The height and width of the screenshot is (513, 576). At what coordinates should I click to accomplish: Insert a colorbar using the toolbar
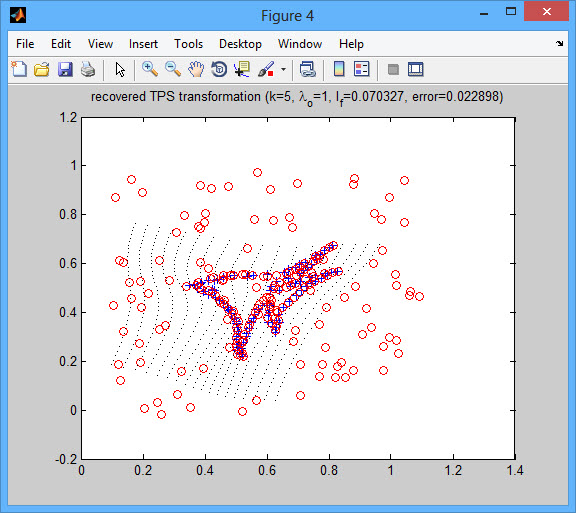click(339, 69)
